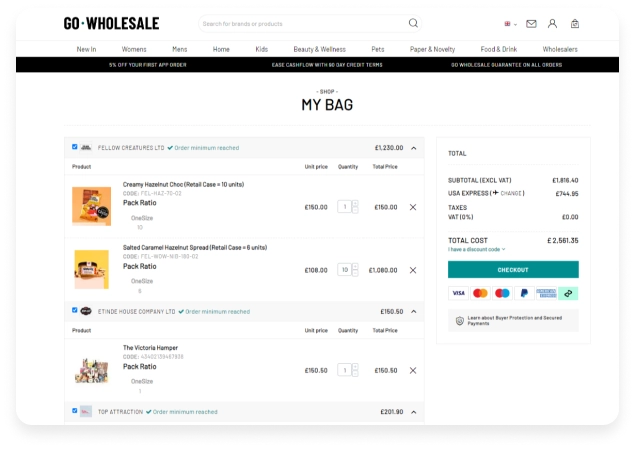Click the airplane icon beside USA Express
The width and height of the screenshot is (635, 449).
click(495, 193)
